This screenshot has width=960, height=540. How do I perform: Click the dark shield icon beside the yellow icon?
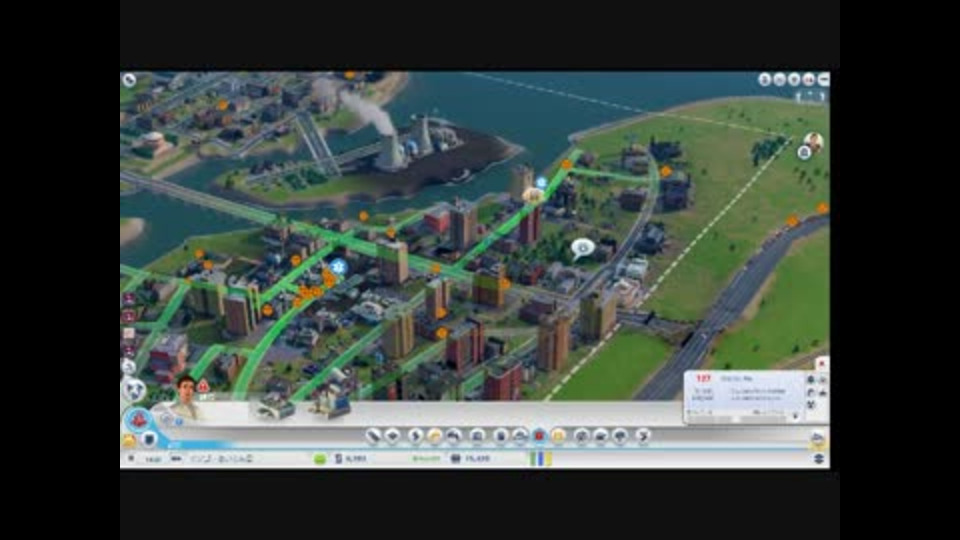tap(149, 439)
